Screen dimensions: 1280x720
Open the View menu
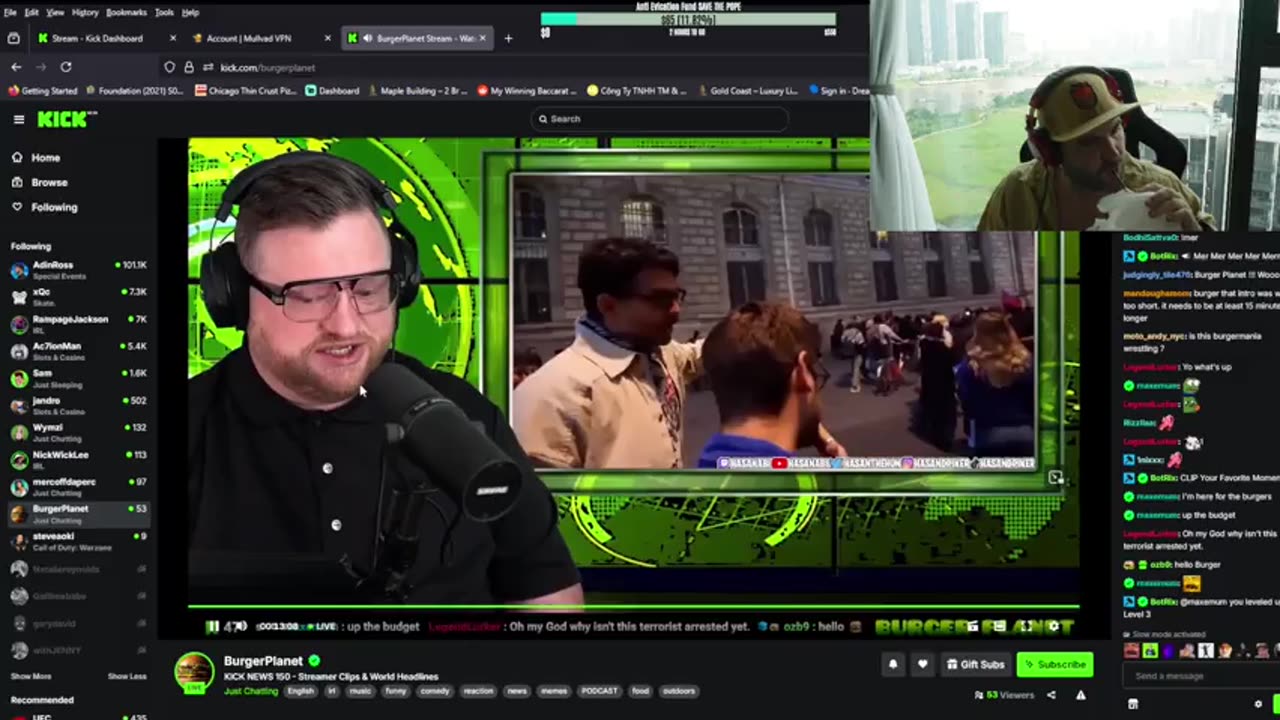55,12
